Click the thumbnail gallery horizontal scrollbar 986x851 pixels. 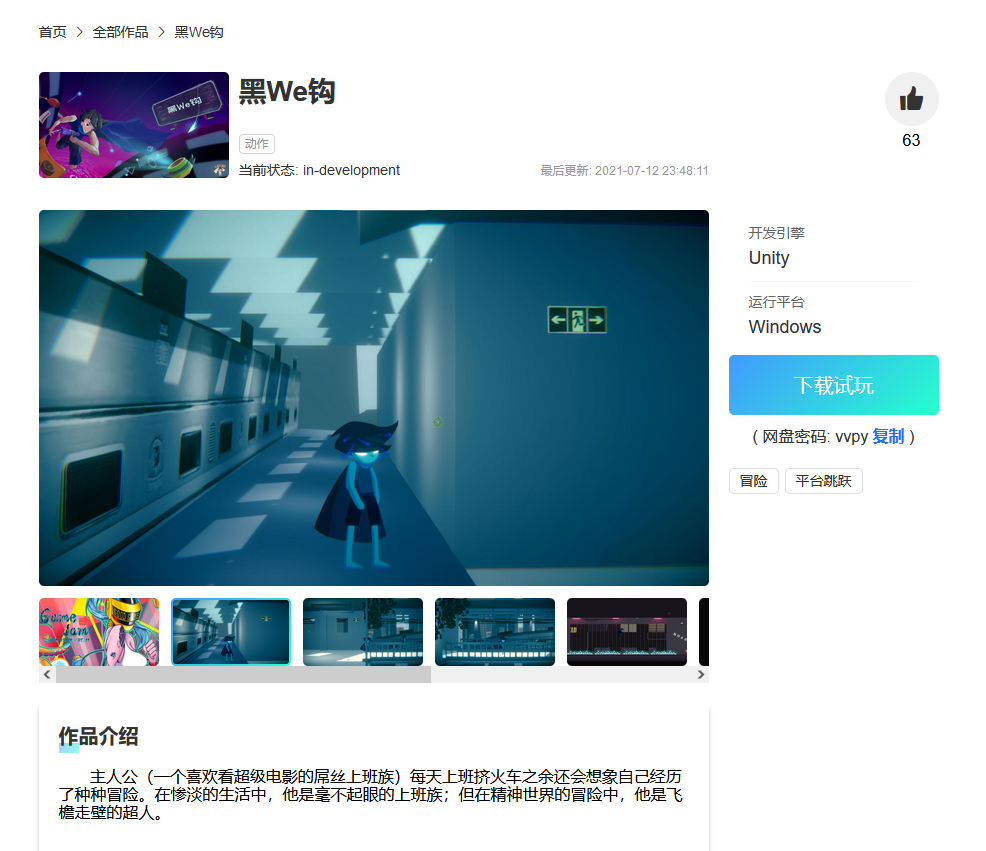point(243,674)
